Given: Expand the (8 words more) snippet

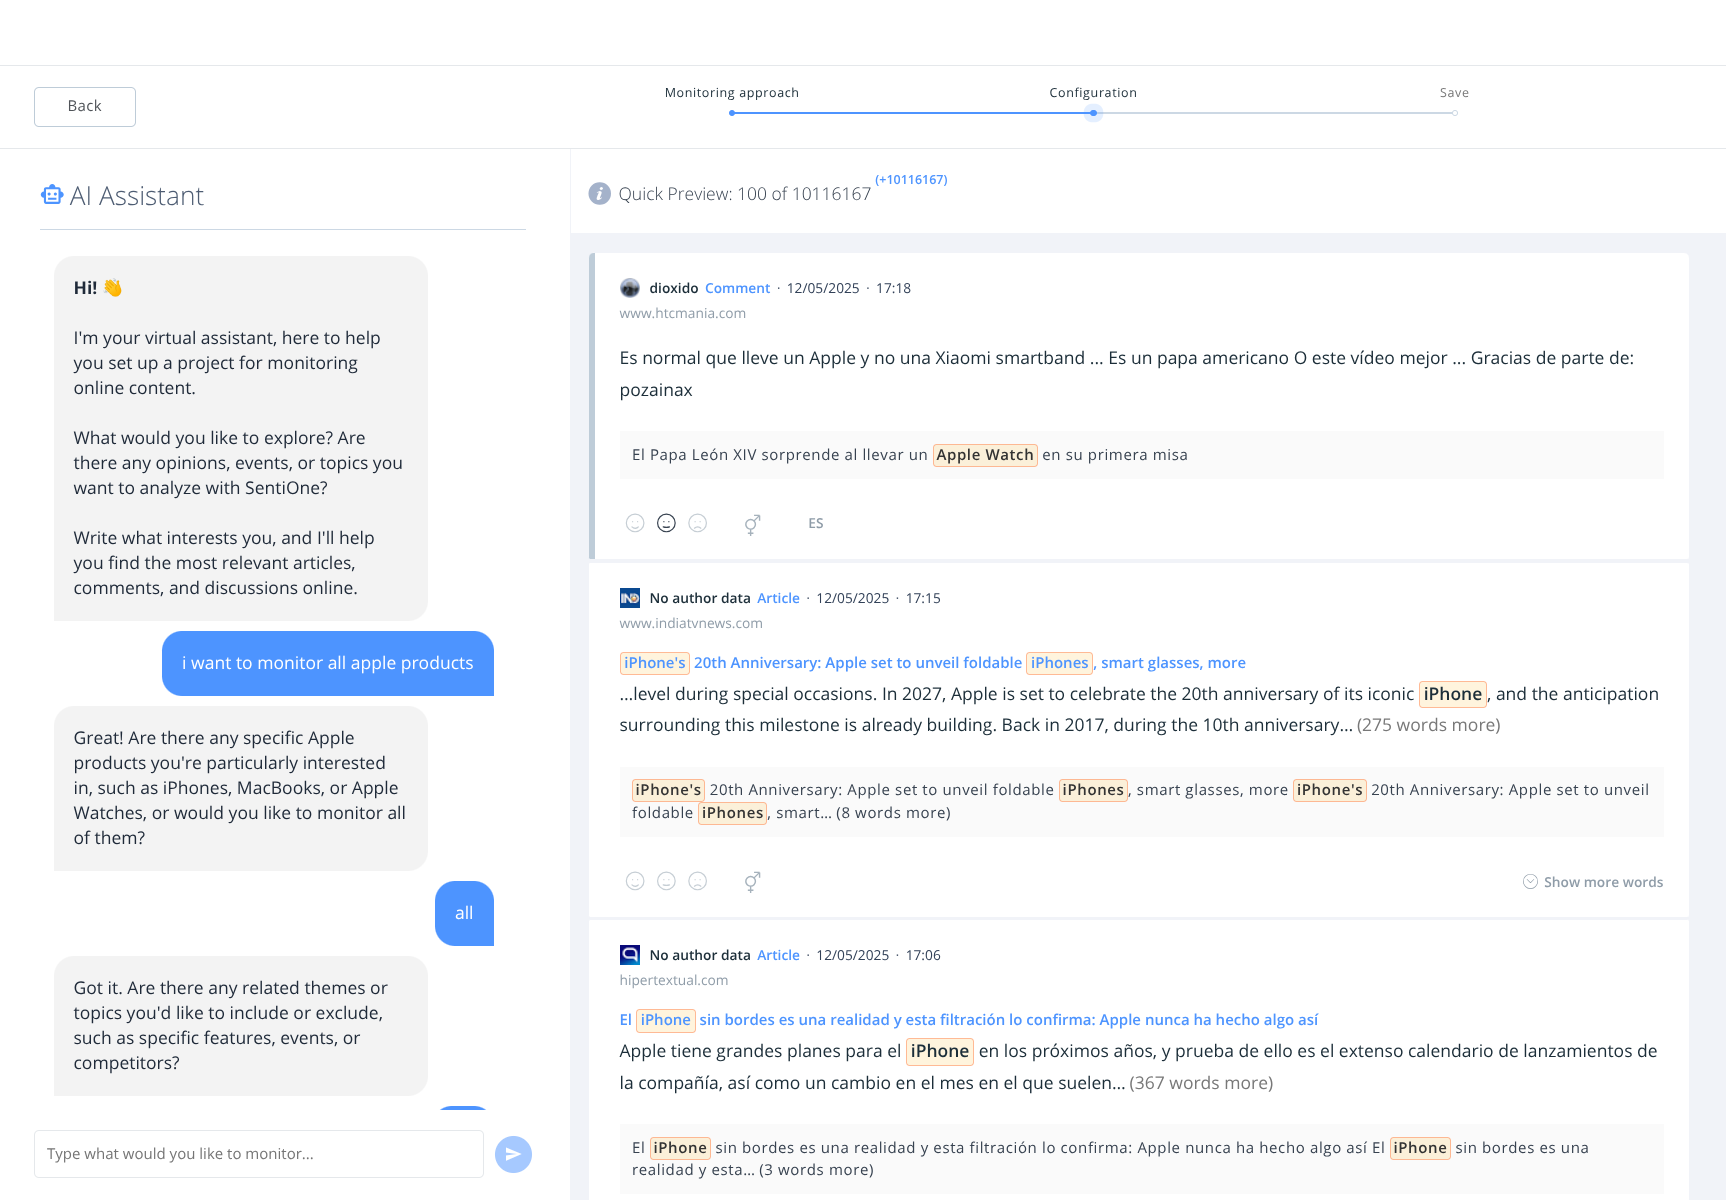Looking at the screenshot, I should click(893, 813).
